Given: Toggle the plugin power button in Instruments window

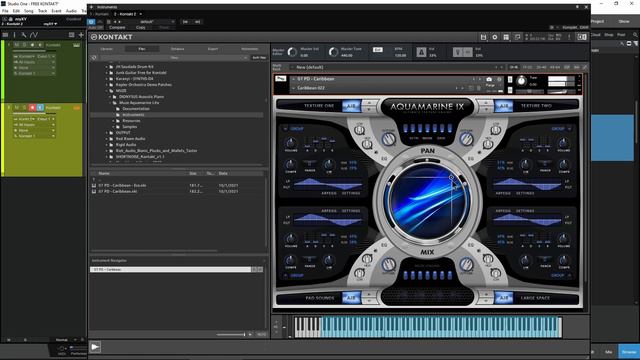Looking at the screenshot, I should pos(91,22).
